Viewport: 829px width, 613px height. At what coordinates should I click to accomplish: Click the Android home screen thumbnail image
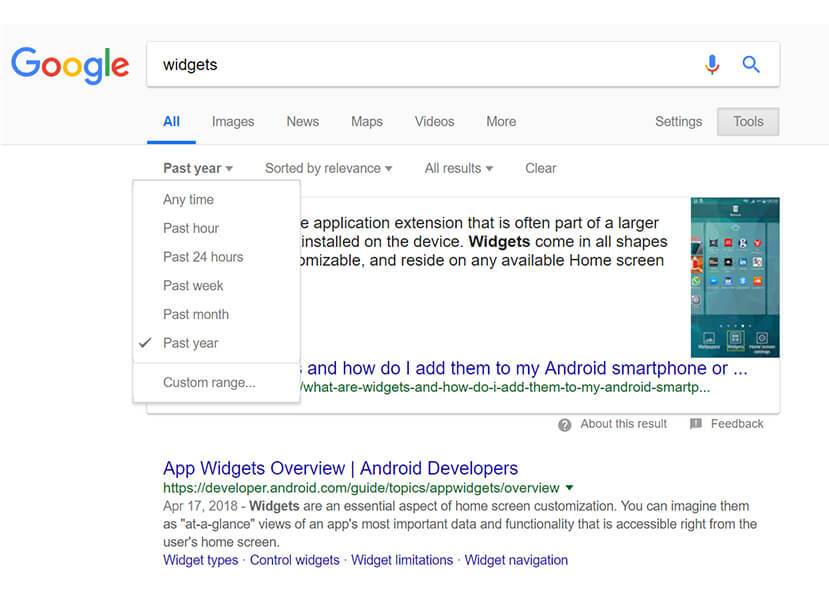[x=737, y=277]
